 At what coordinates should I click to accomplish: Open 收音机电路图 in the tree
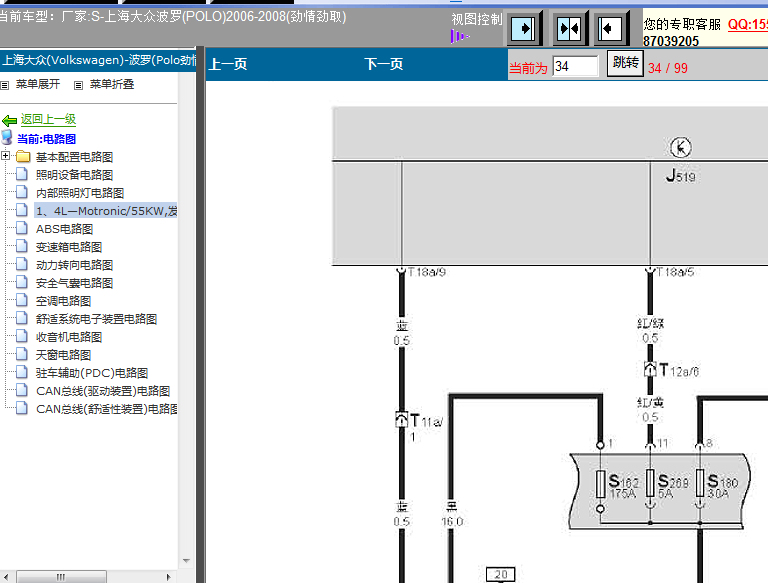pos(69,337)
